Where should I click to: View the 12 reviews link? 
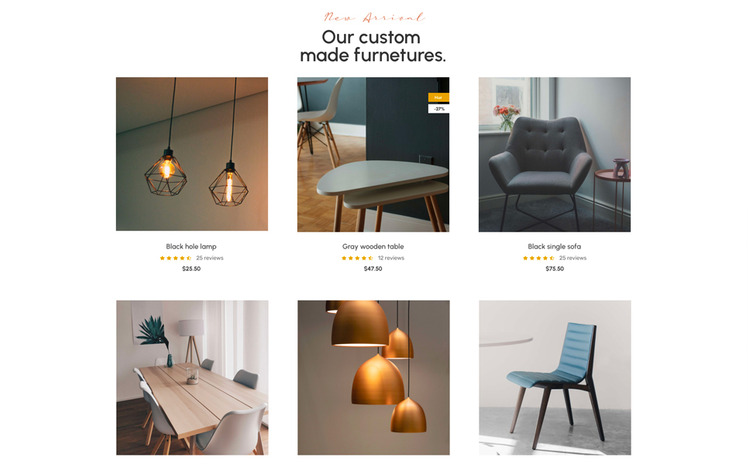click(391, 258)
